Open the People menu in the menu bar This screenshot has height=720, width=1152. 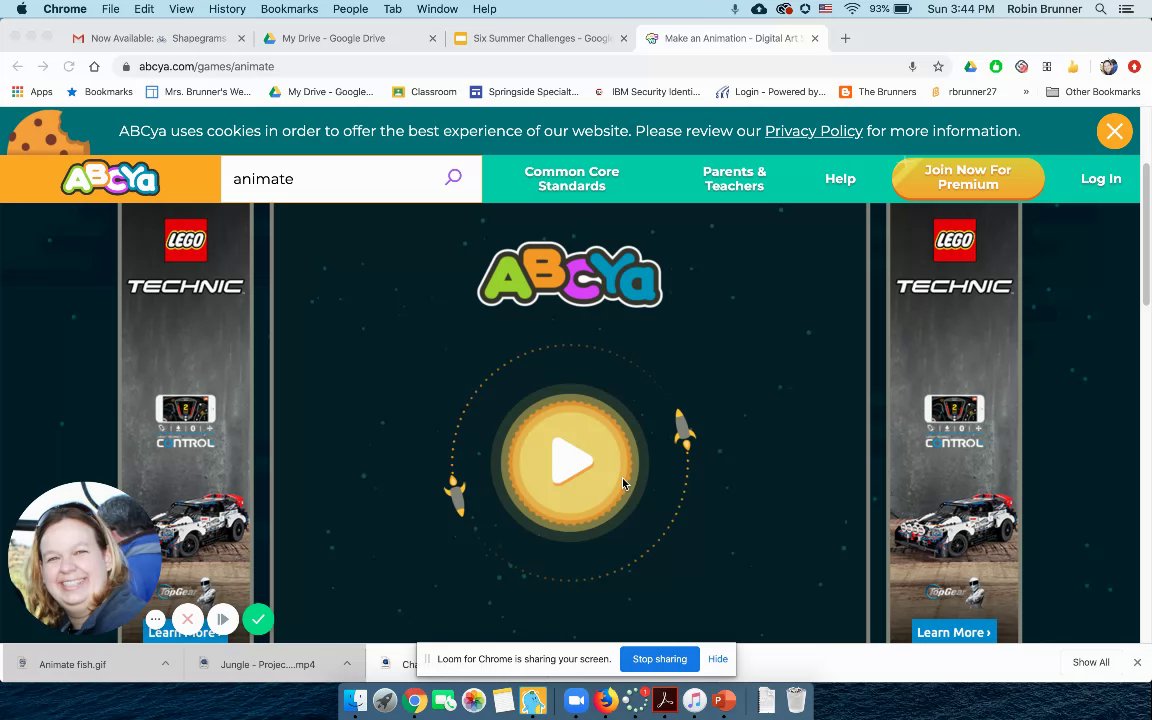pos(350,9)
